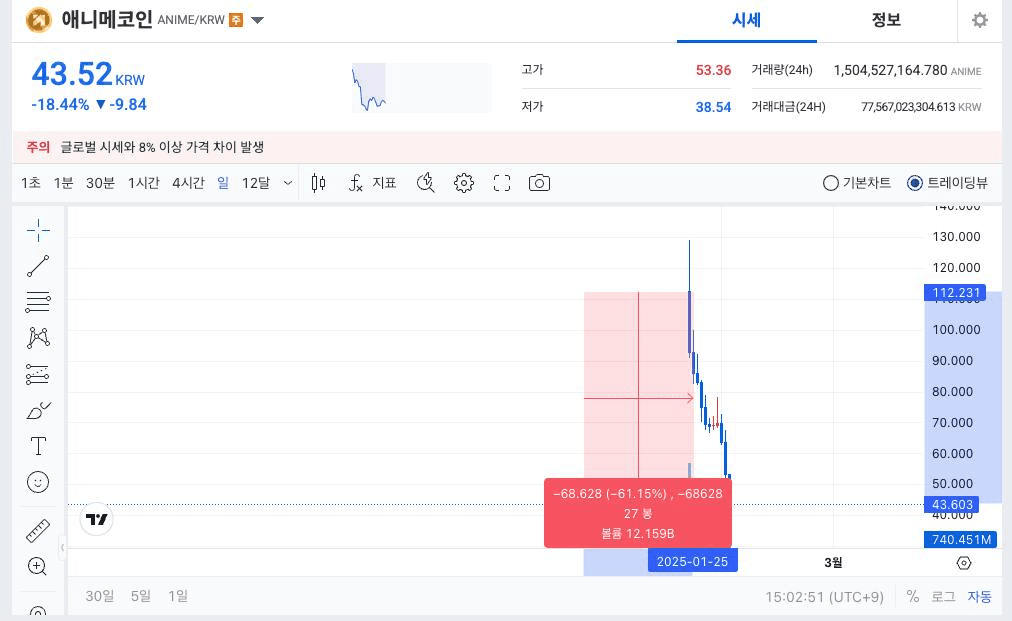This screenshot has width=1012, height=621.
Task: Open the indicator template search icon
Action: coord(425,183)
